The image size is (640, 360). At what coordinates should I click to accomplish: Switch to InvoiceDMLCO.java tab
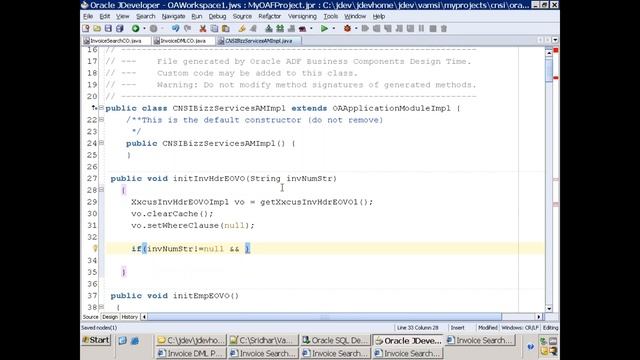(x=183, y=41)
